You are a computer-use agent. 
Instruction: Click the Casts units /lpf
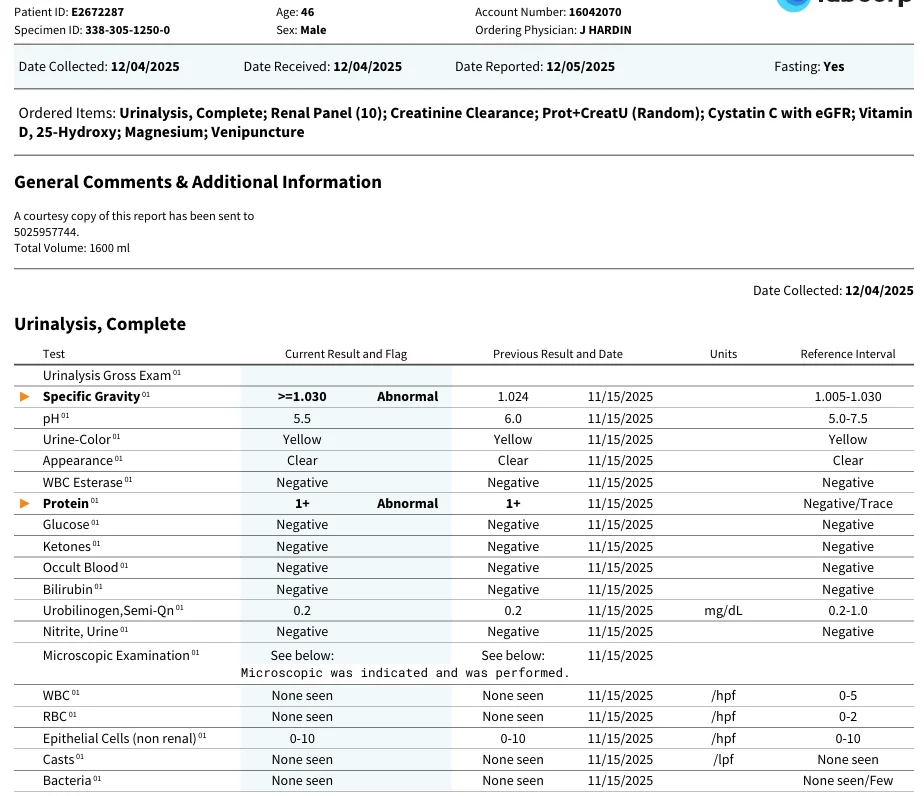723,759
